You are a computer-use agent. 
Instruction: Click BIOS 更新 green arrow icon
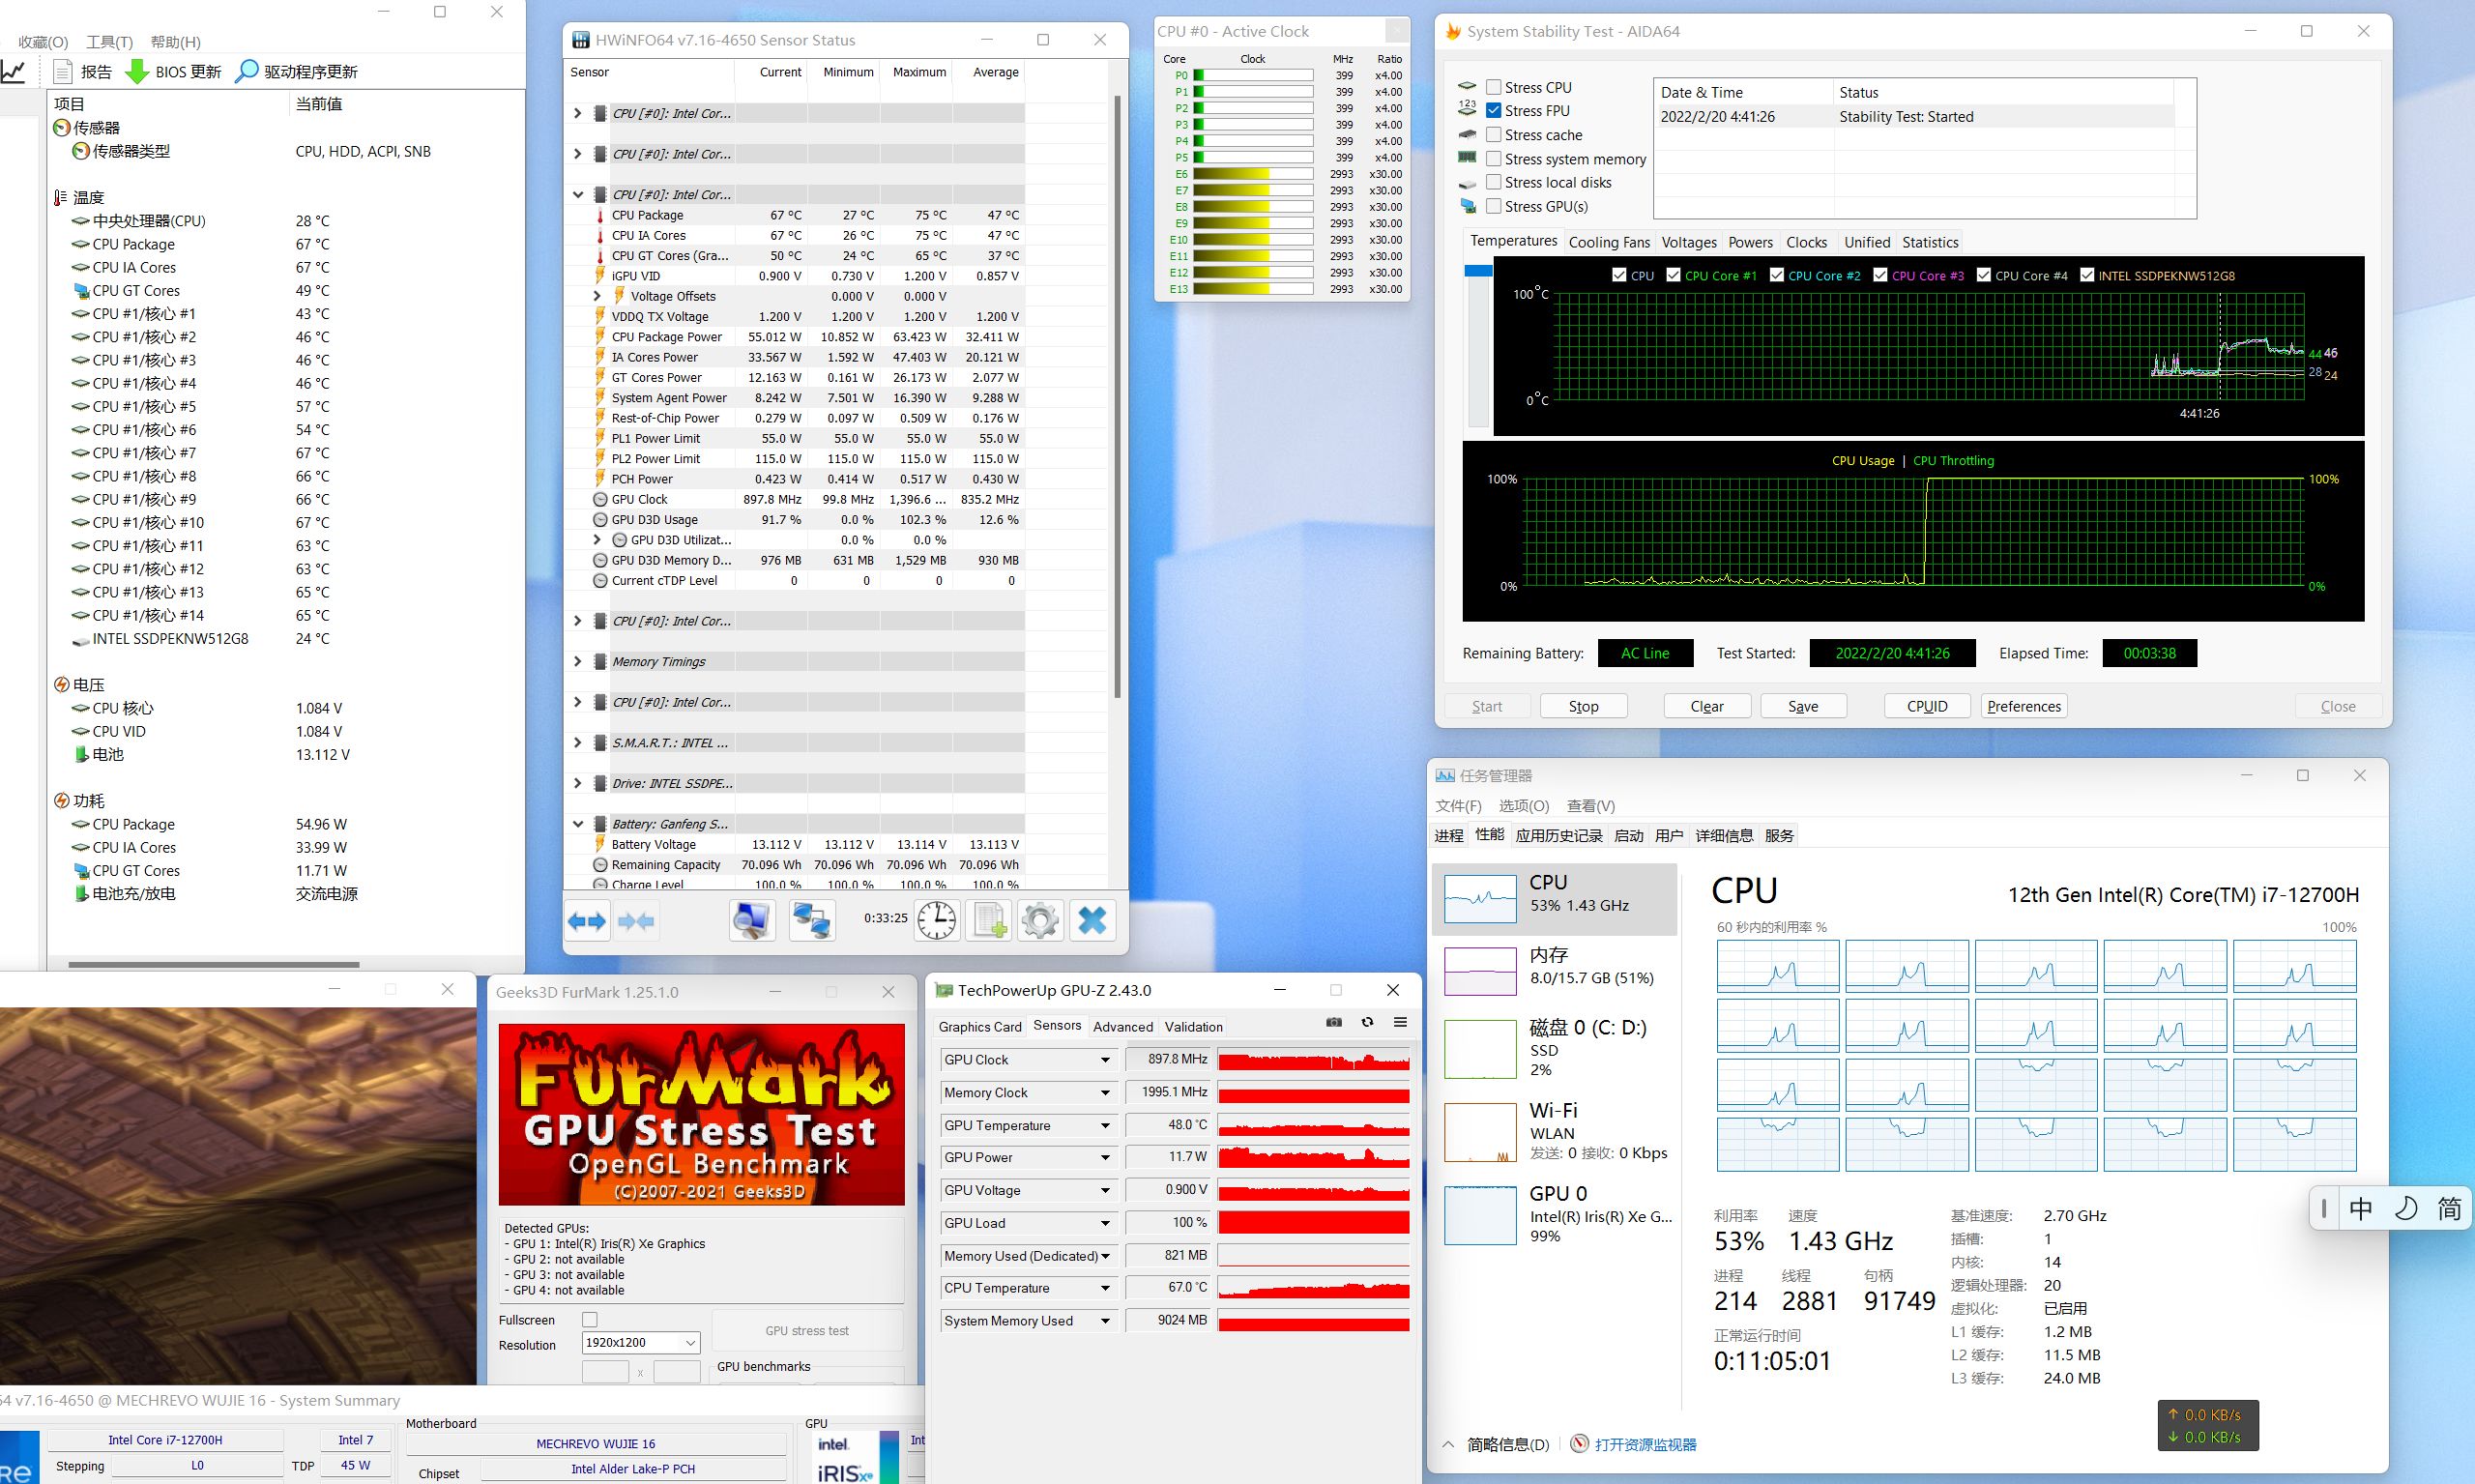[x=137, y=72]
